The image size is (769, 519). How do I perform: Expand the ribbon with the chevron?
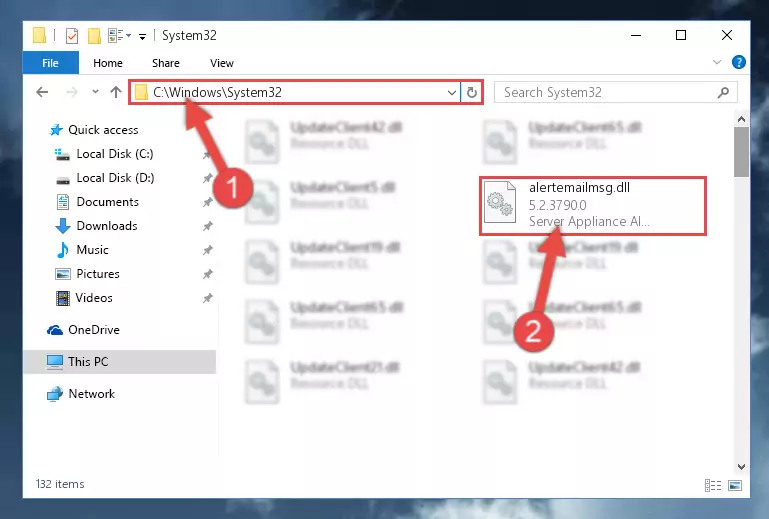click(x=717, y=62)
